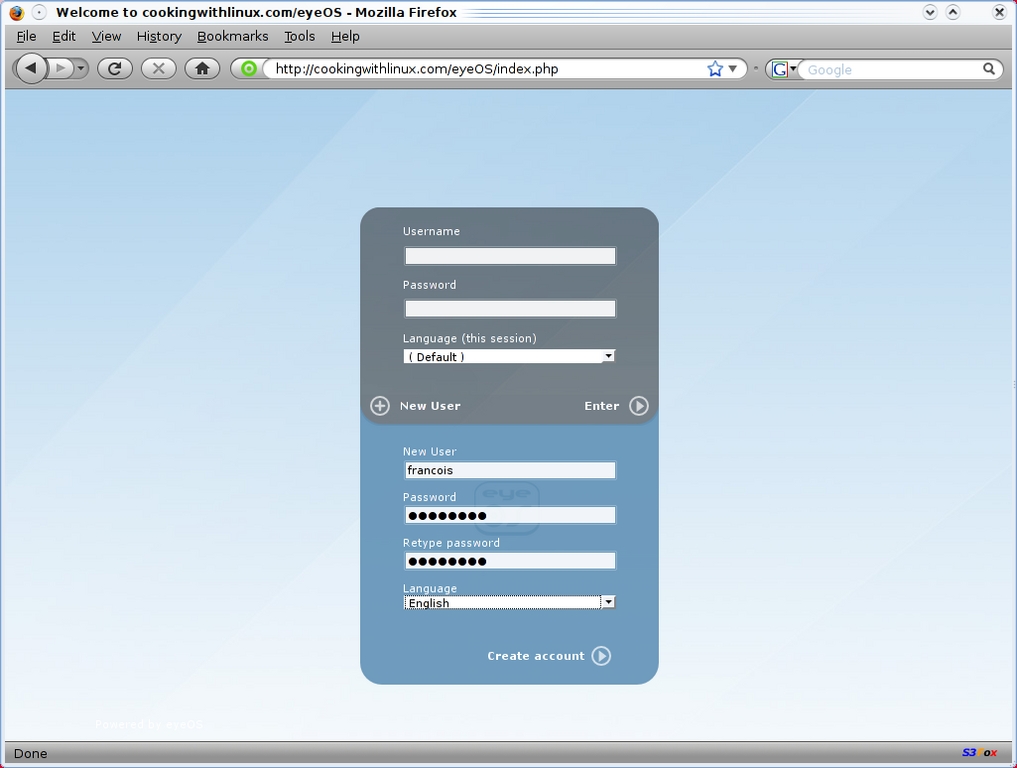Open the Bookmarks menu
Viewport: 1017px width, 768px height.
click(x=232, y=36)
